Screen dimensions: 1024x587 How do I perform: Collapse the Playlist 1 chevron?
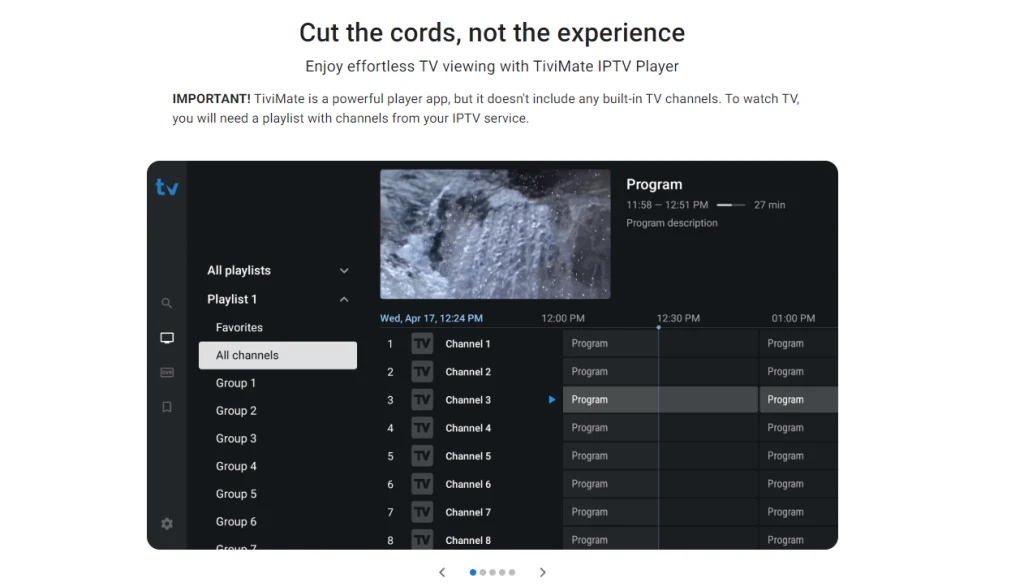344,299
